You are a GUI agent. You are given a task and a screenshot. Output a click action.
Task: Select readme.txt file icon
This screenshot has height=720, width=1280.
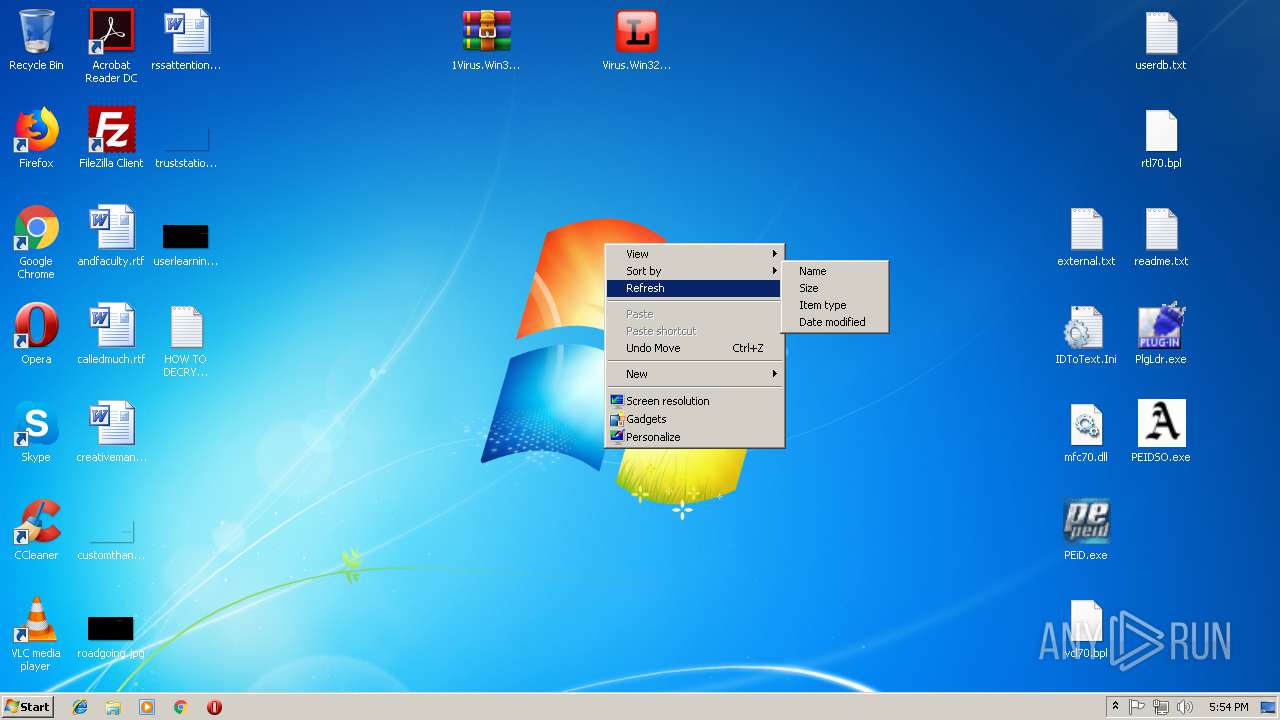click(x=1161, y=236)
